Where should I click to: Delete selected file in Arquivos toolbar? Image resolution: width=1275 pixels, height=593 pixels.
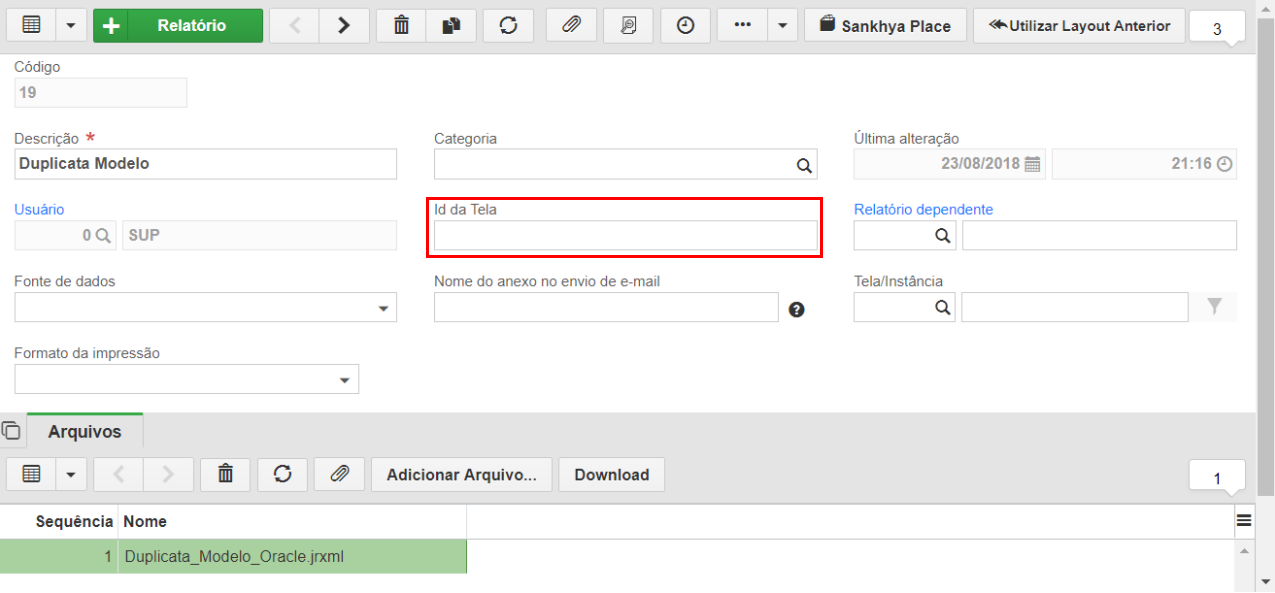point(225,475)
